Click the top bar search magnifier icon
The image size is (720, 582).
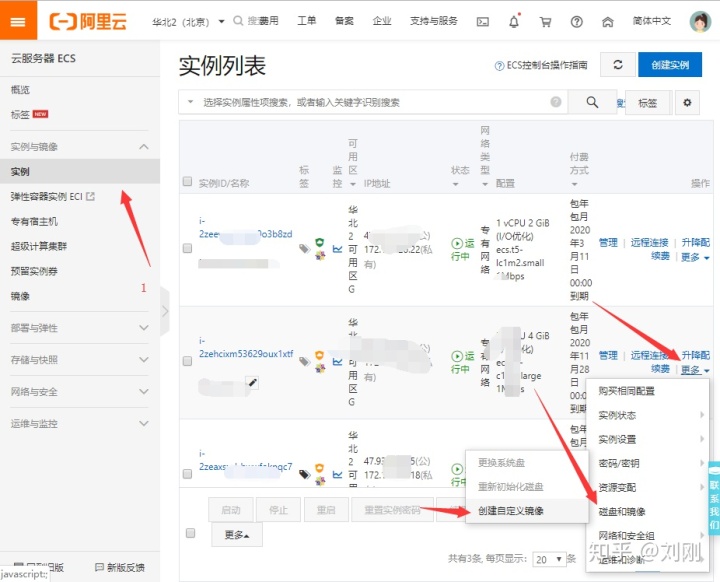coord(238,21)
